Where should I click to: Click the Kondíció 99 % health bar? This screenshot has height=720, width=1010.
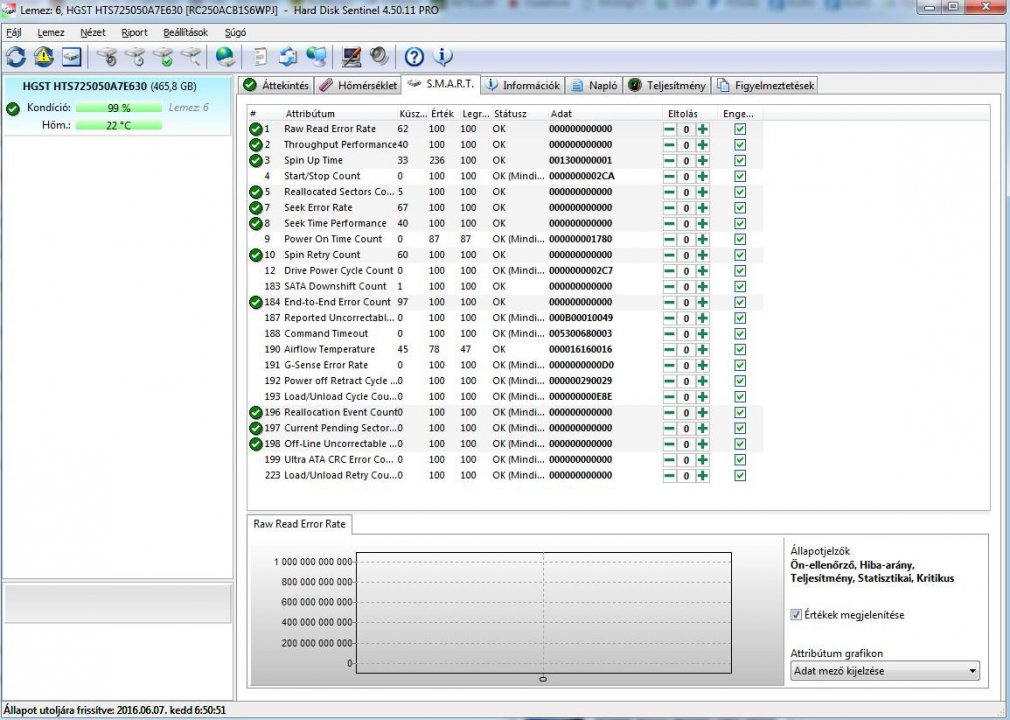(x=119, y=108)
